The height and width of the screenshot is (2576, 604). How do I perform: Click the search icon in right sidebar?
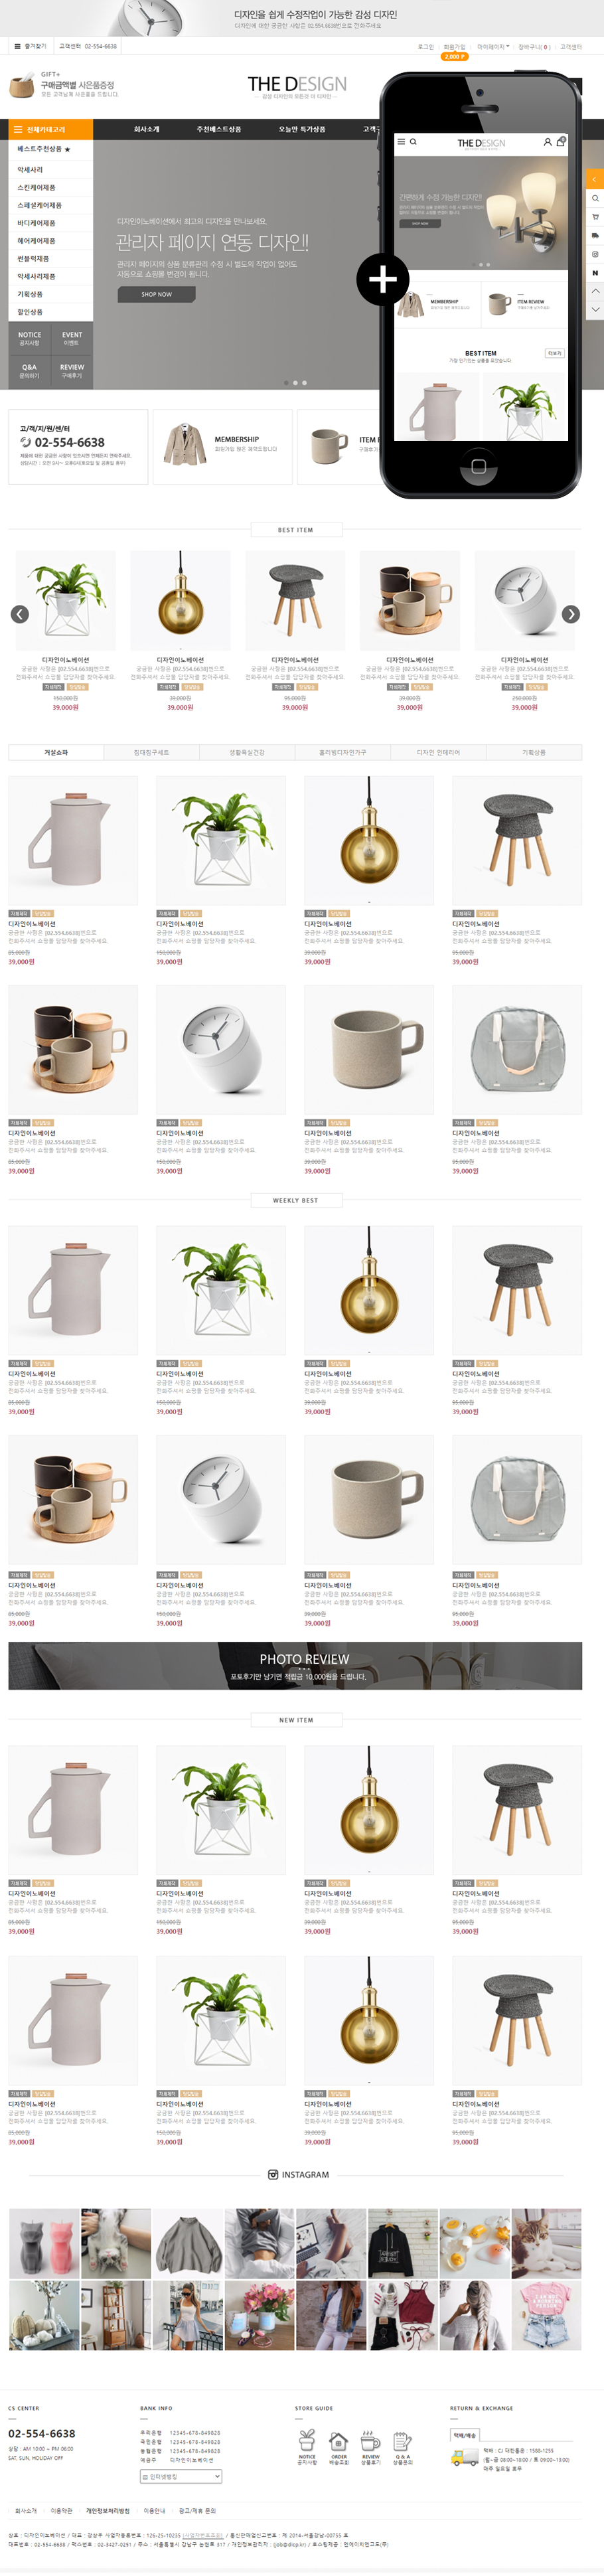click(x=595, y=198)
